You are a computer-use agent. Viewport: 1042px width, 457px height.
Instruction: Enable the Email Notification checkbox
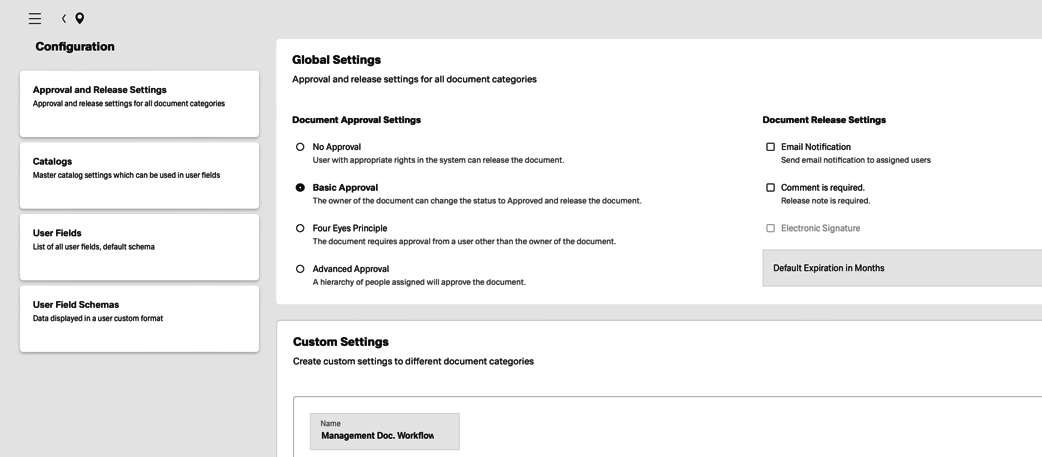770,147
